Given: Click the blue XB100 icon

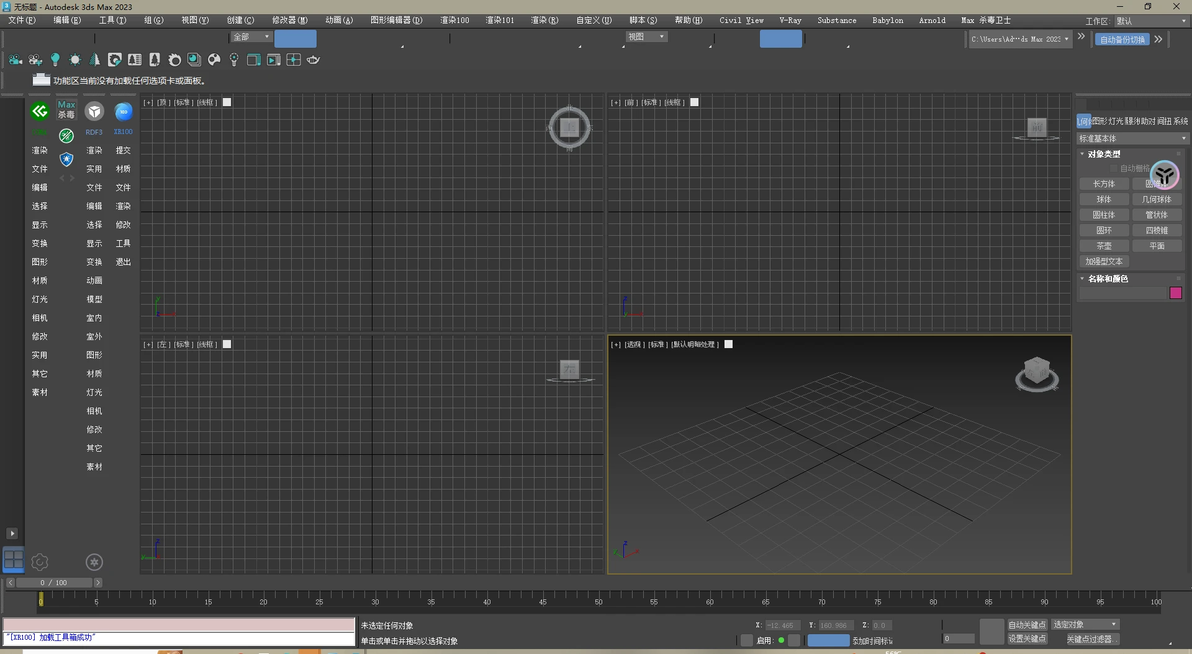Looking at the screenshot, I should pyautogui.click(x=123, y=112).
